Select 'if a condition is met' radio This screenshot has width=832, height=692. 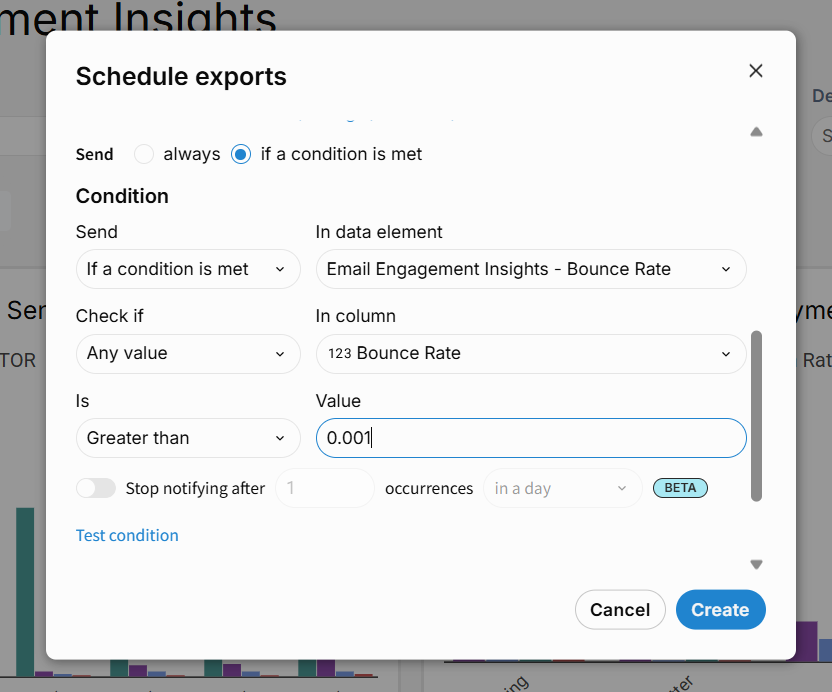[240, 154]
